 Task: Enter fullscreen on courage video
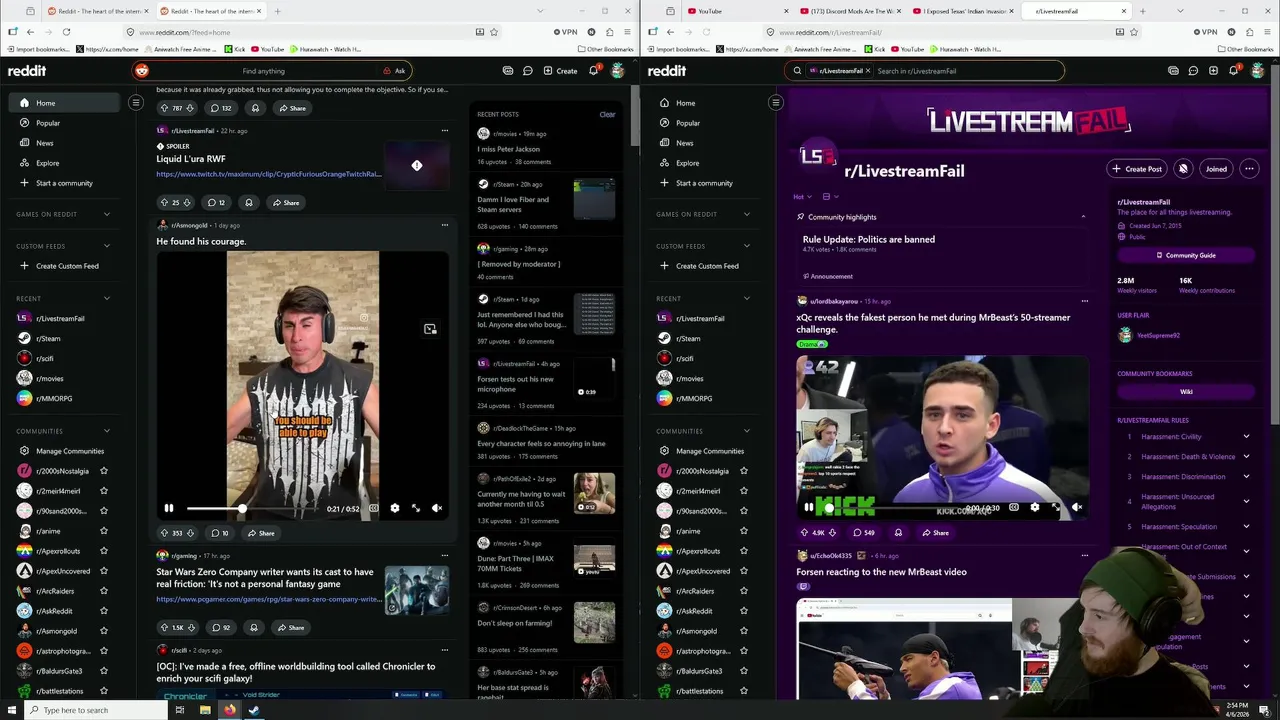click(x=416, y=508)
